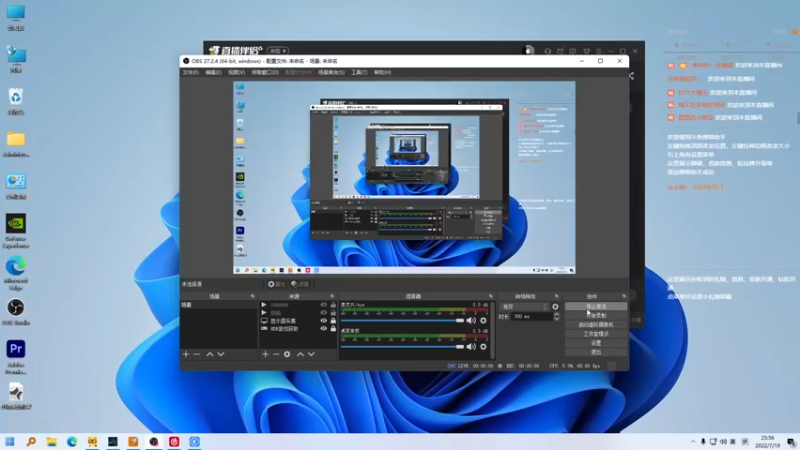The height and width of the screenshot is (450, 800).
Task: Open settings gear for mic/Aux audio
Action: [x=483, y=321]
